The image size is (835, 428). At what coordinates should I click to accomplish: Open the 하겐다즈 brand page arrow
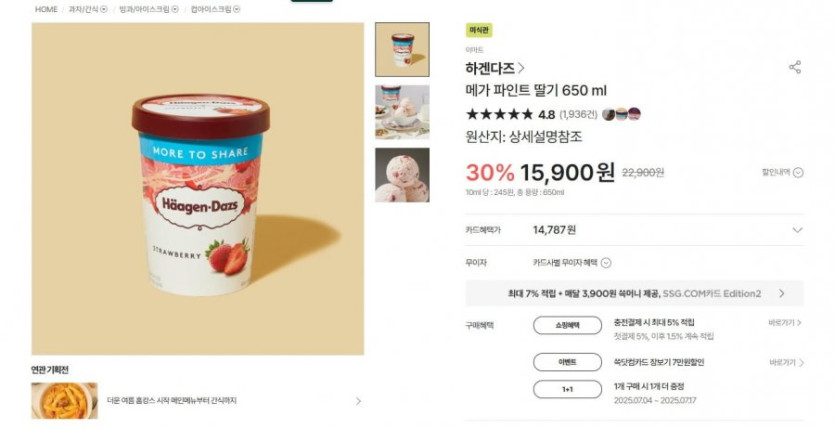pos(521,68)
